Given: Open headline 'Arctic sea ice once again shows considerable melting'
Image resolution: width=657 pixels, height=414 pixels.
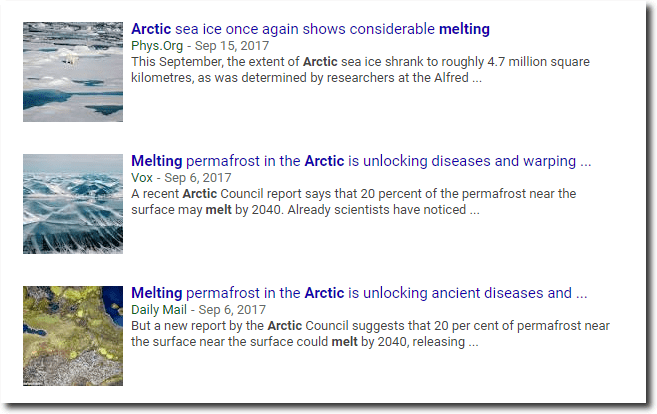Looking at the screenshot, I should (x=310, y=29).
